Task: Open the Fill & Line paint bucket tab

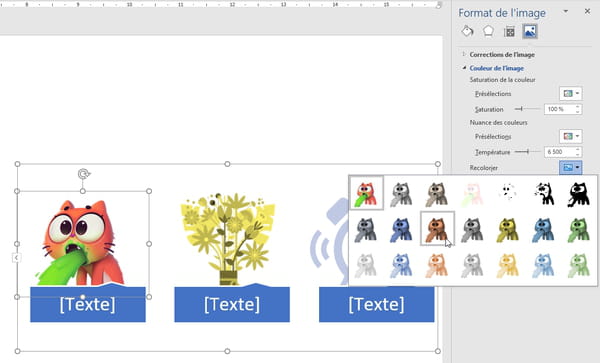Action: [467, 31]
